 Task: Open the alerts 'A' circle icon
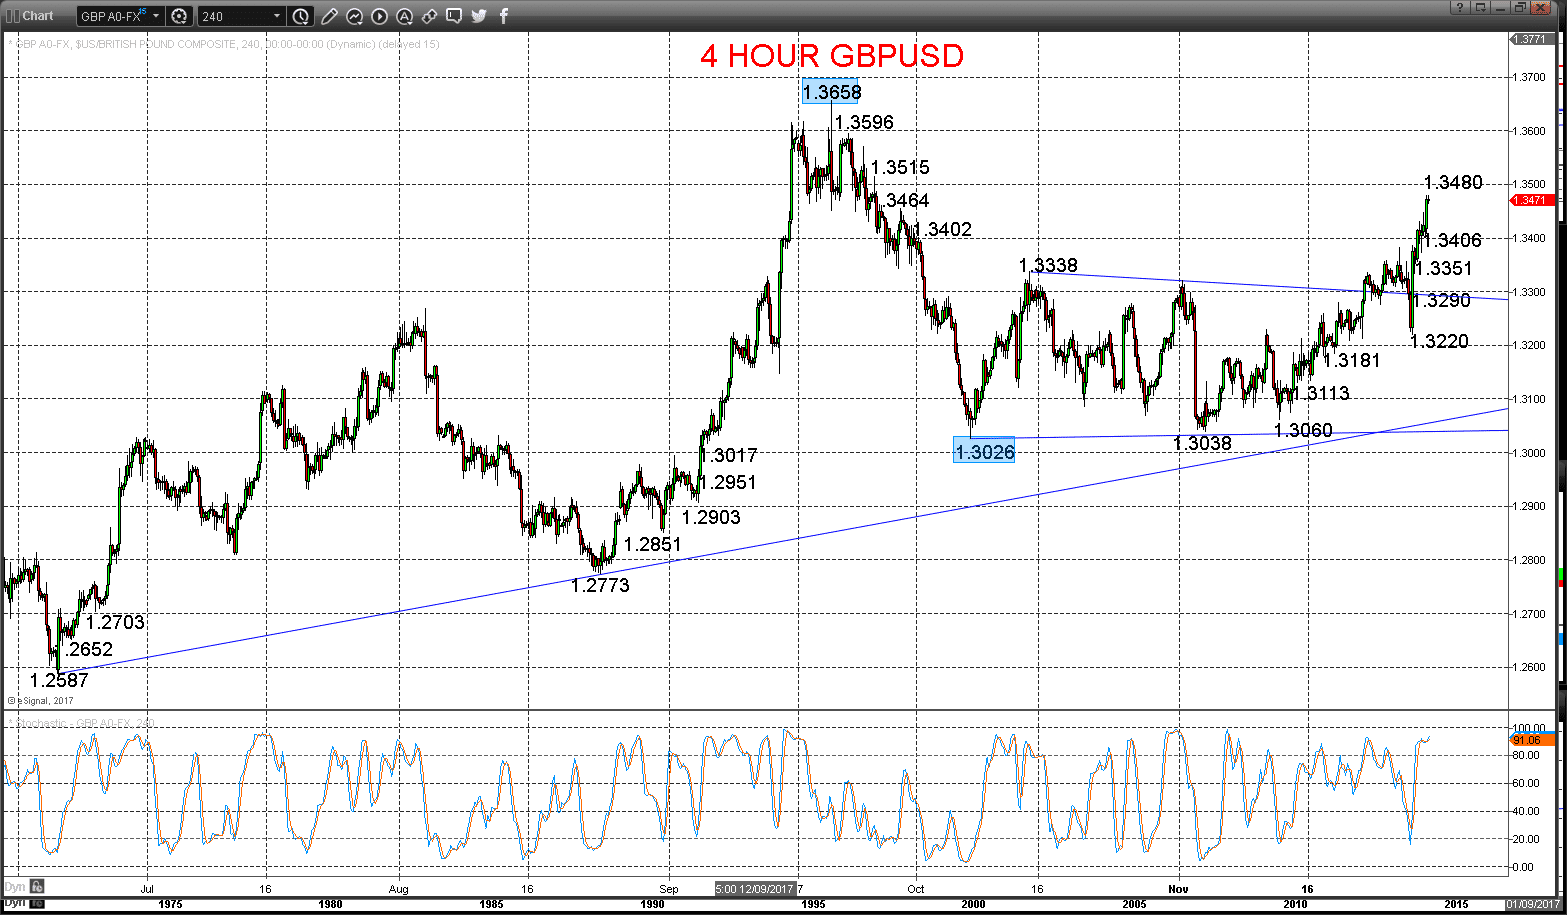pyautogui.click(x=404, y=16)
